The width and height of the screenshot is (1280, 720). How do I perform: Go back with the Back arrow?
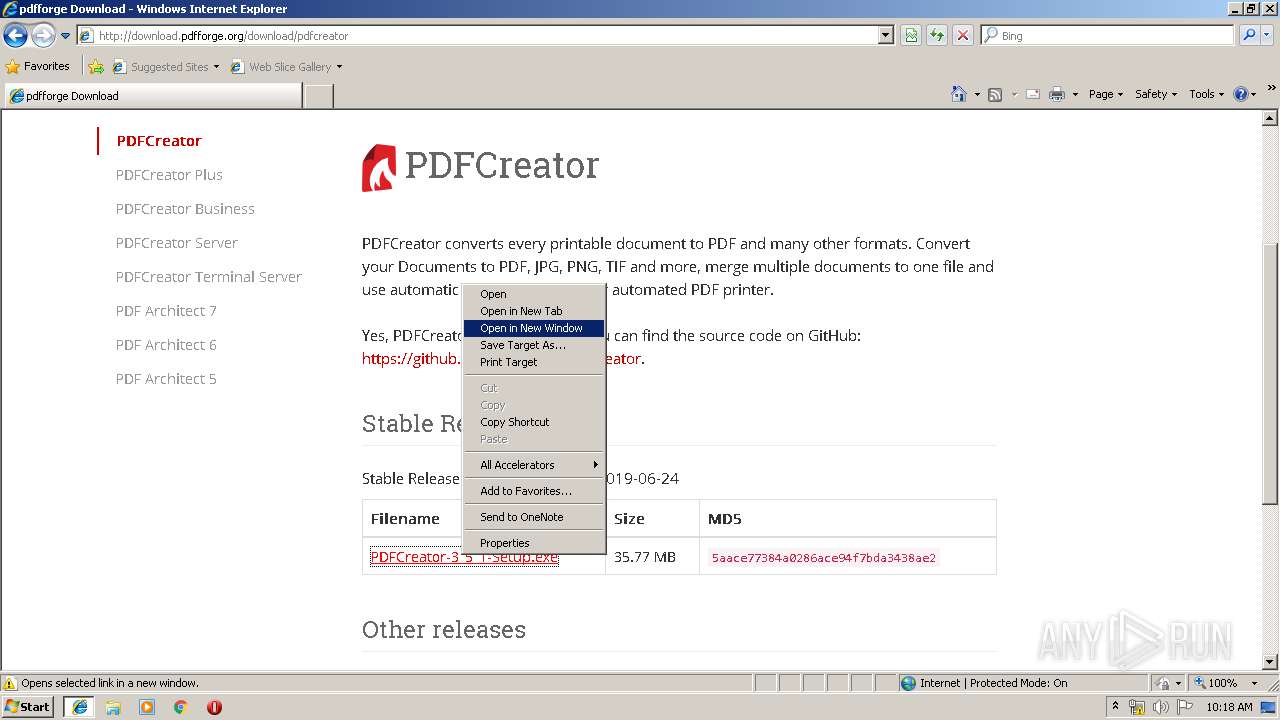[x=15, y=36]
